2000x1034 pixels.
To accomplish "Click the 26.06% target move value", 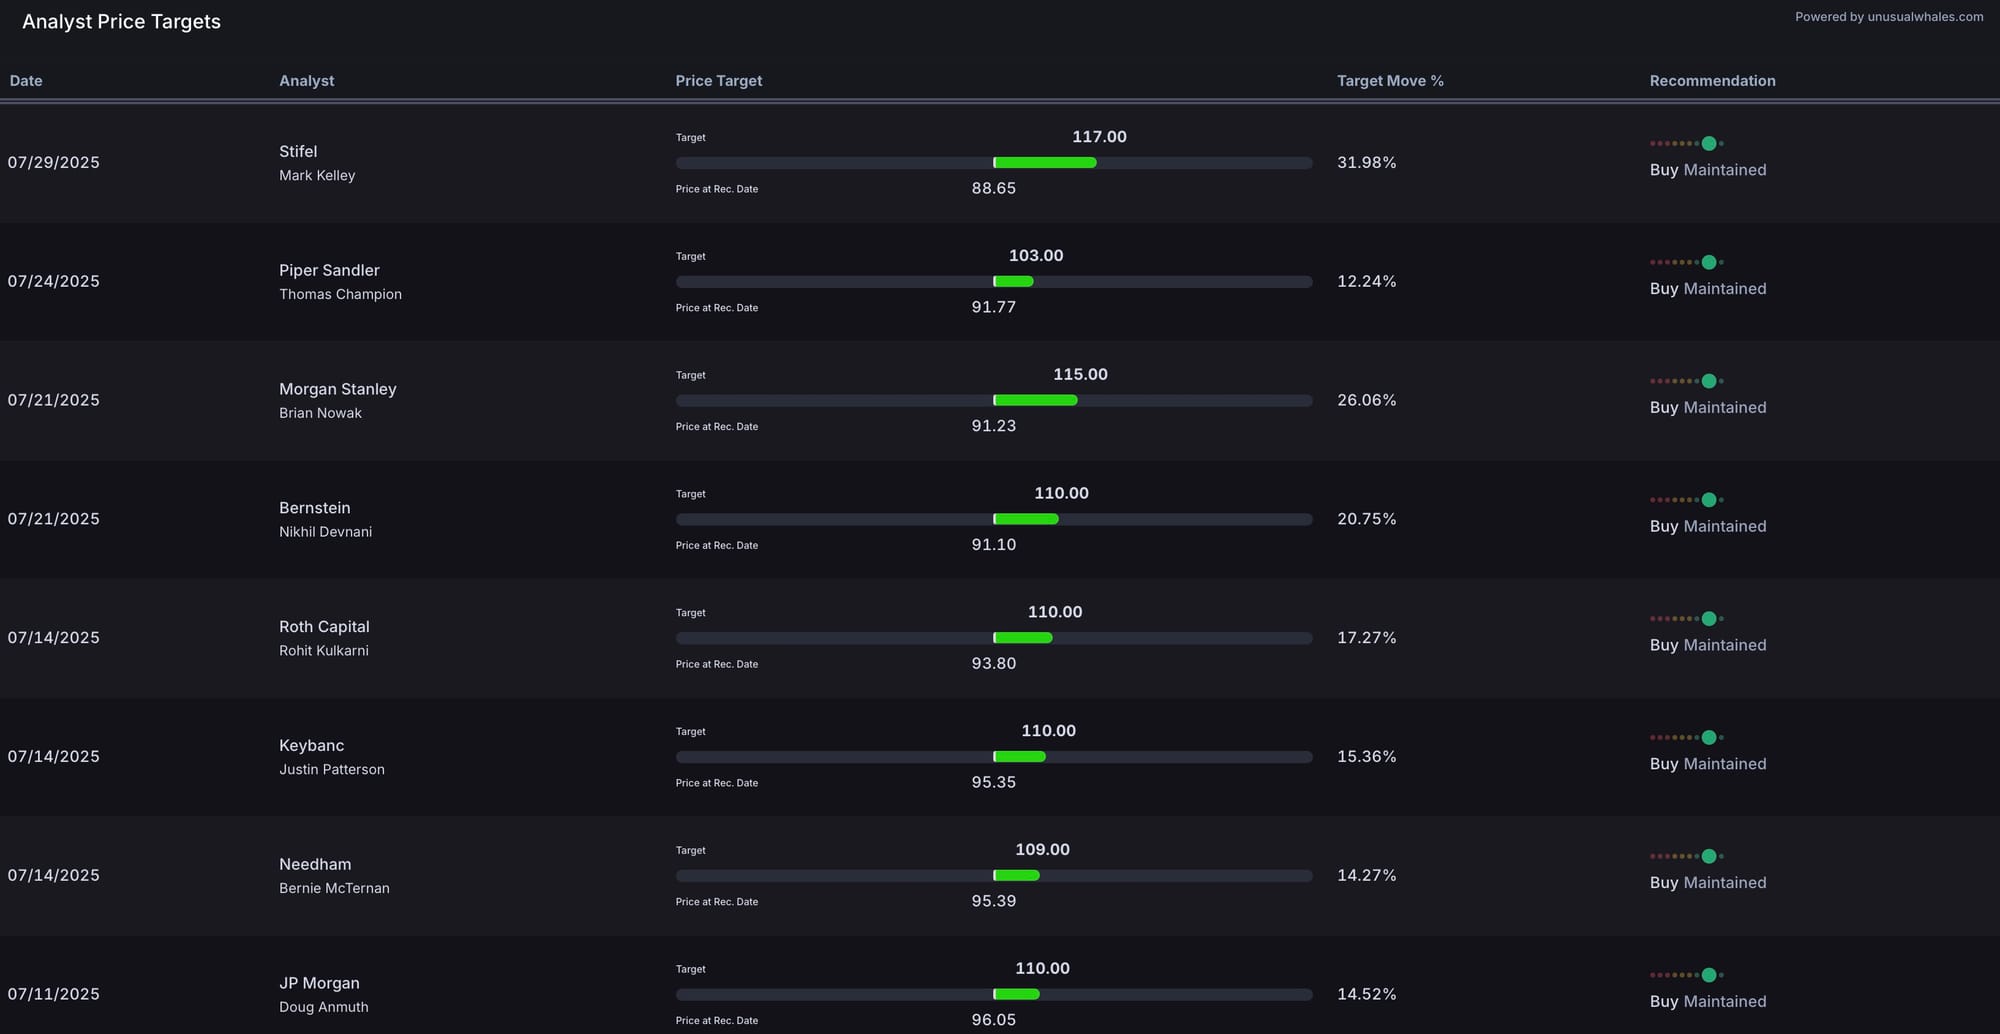I will click(1367, 400).
